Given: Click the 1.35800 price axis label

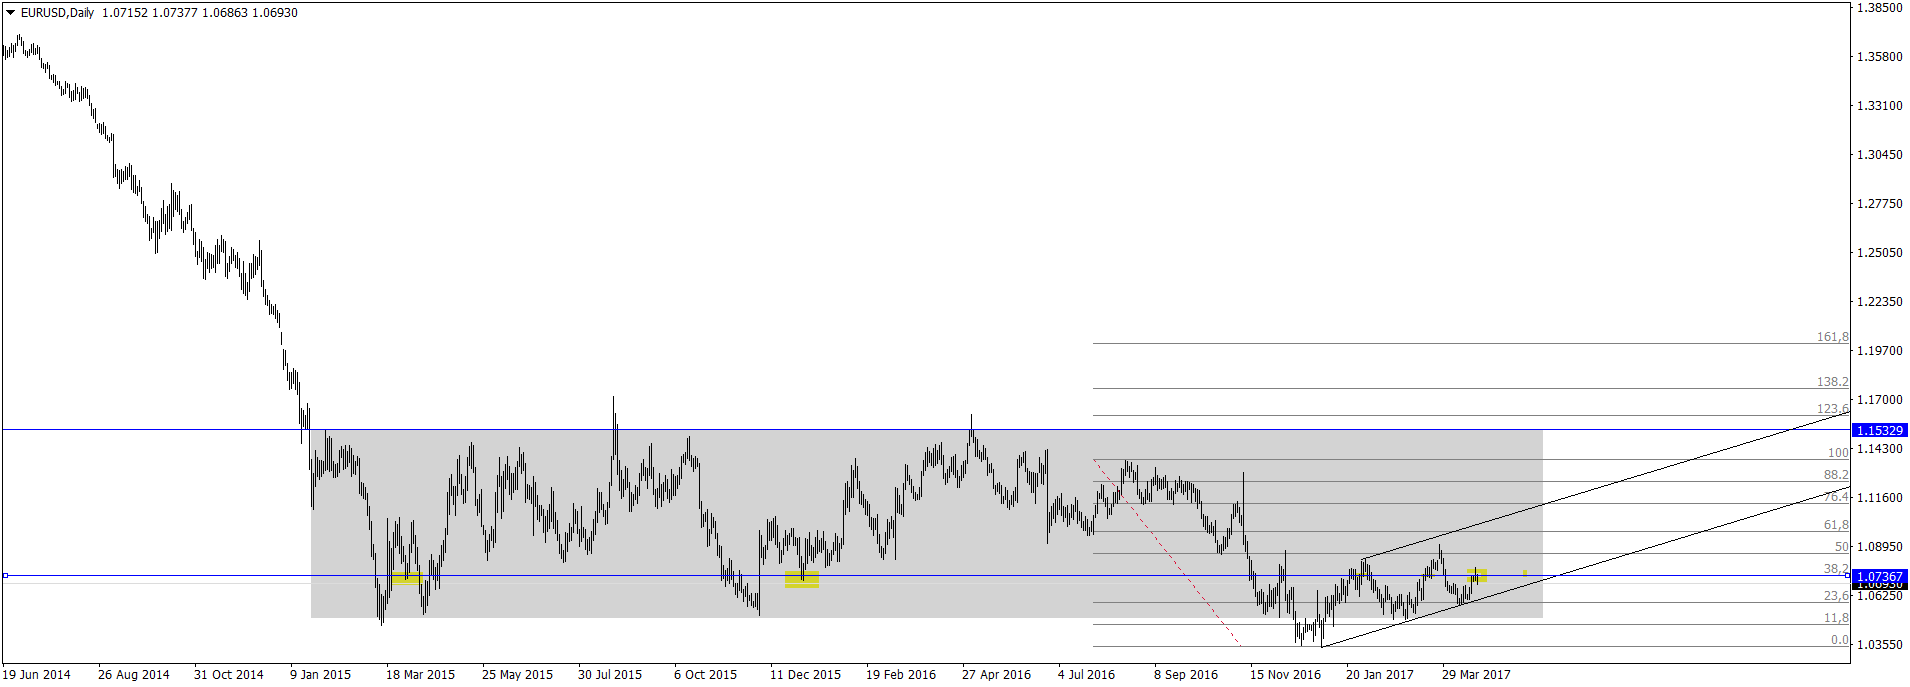Looking at the screenshot, I should click(1879, 57).
